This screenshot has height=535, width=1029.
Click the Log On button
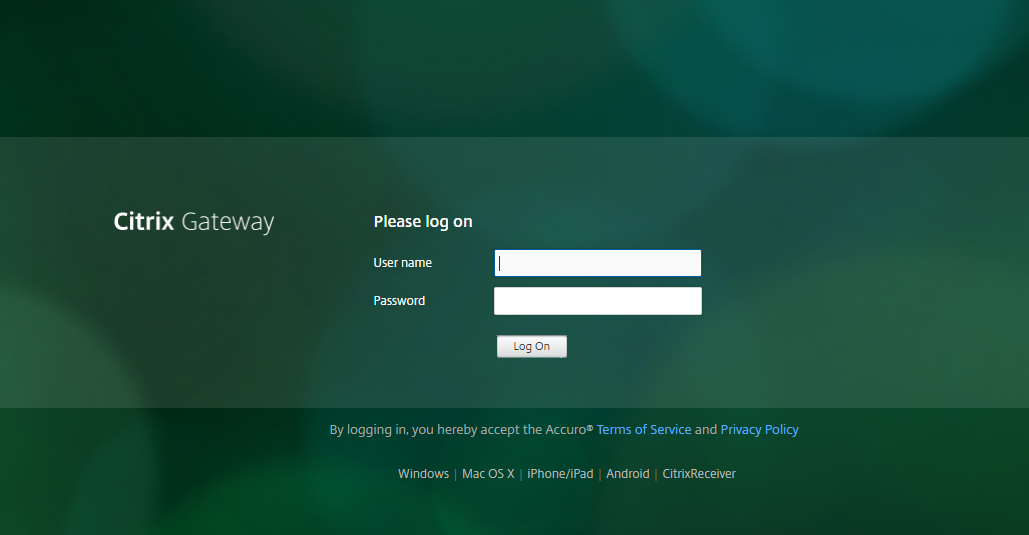[x=532, y=346]
